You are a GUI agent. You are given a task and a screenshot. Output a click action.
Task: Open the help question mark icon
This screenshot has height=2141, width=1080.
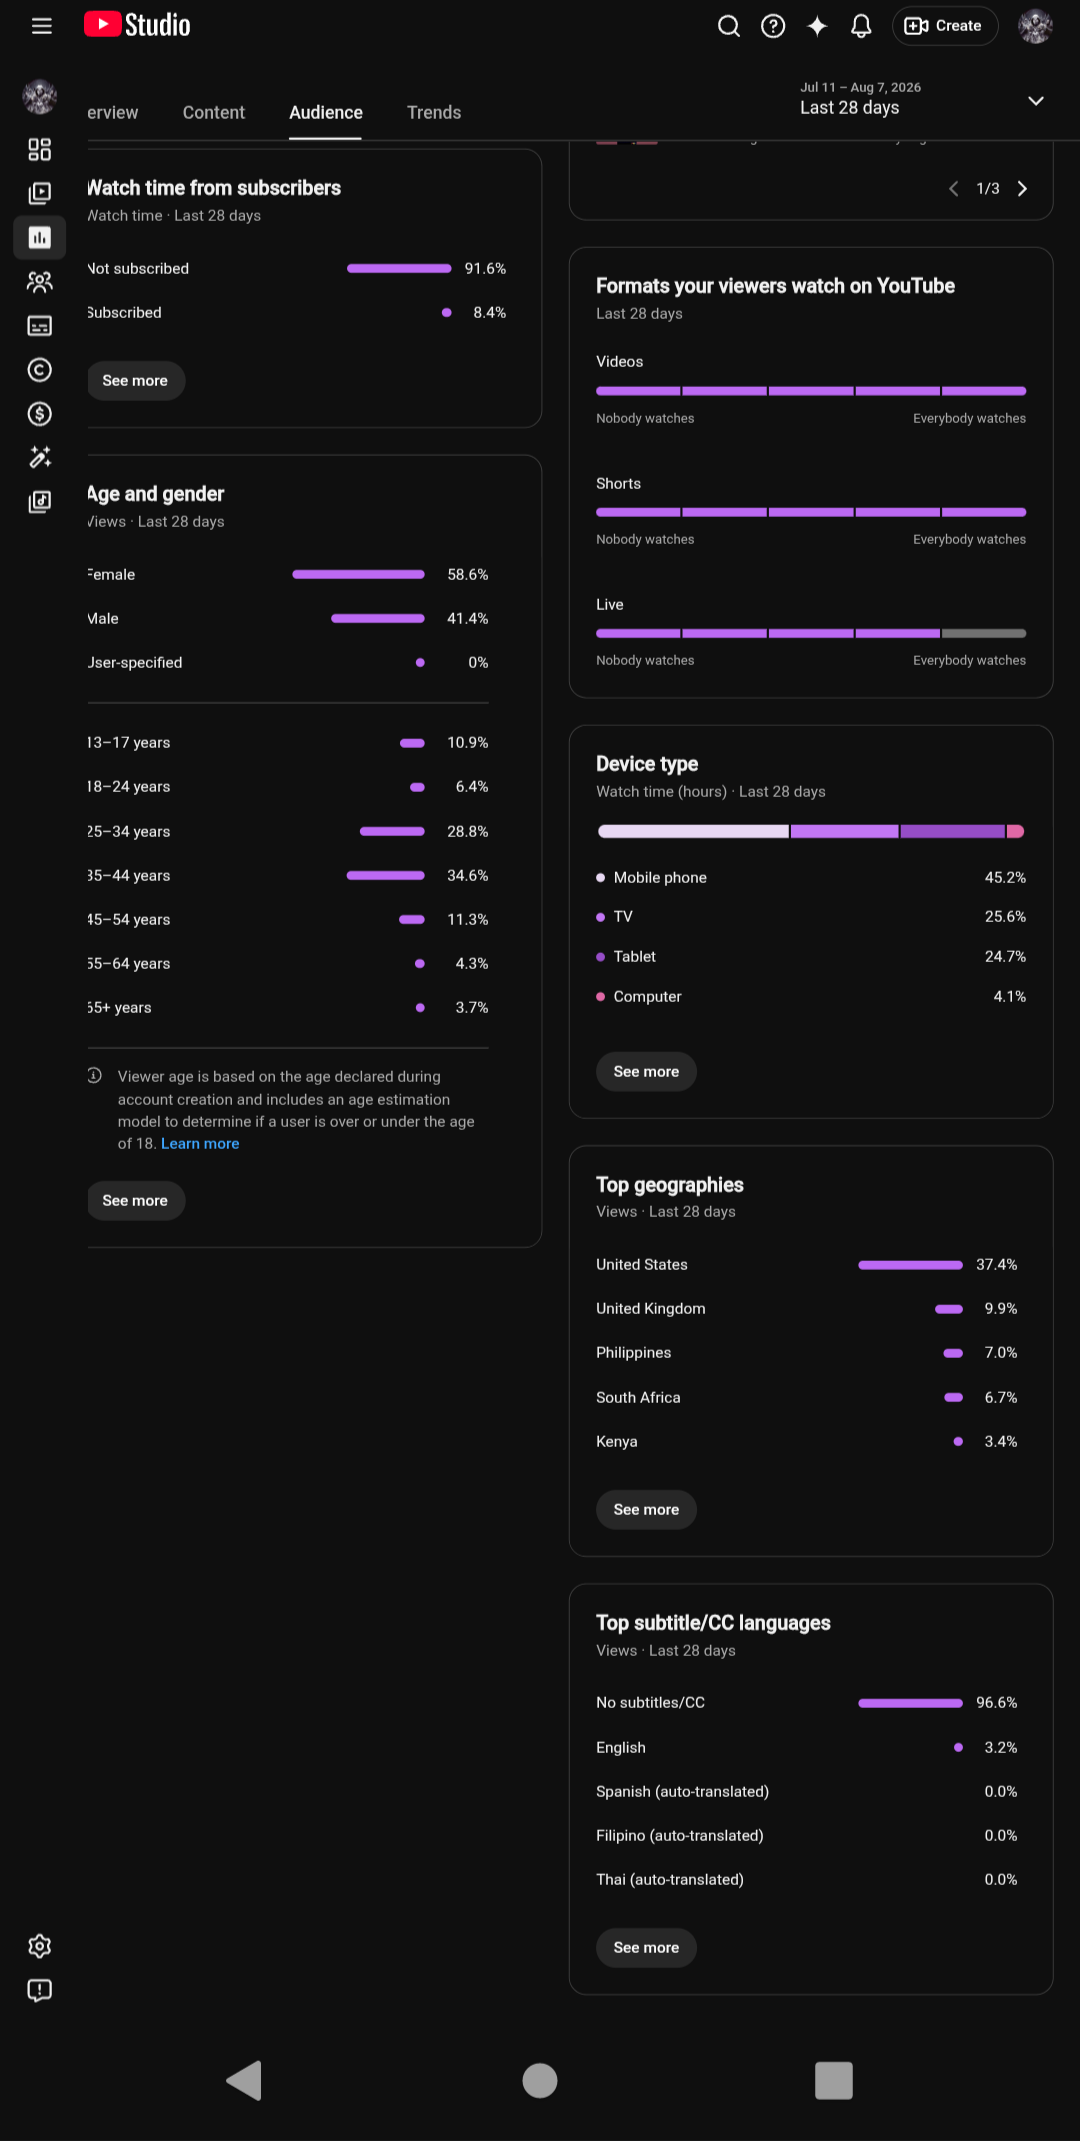click(773, 26)
